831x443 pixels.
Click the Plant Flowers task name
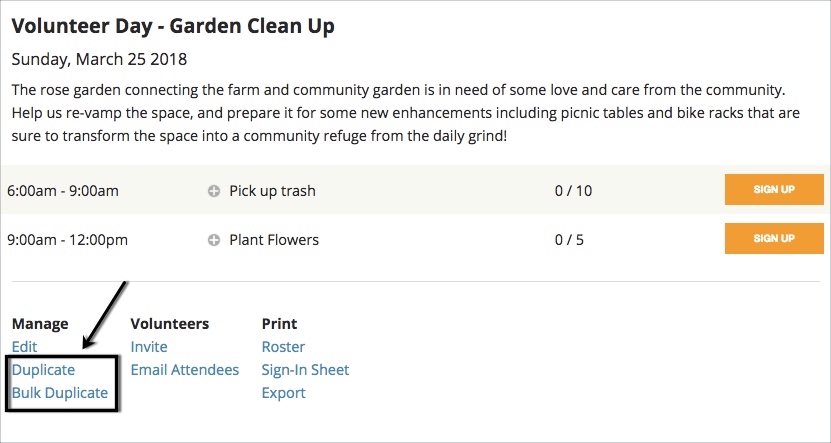(274, 240)
